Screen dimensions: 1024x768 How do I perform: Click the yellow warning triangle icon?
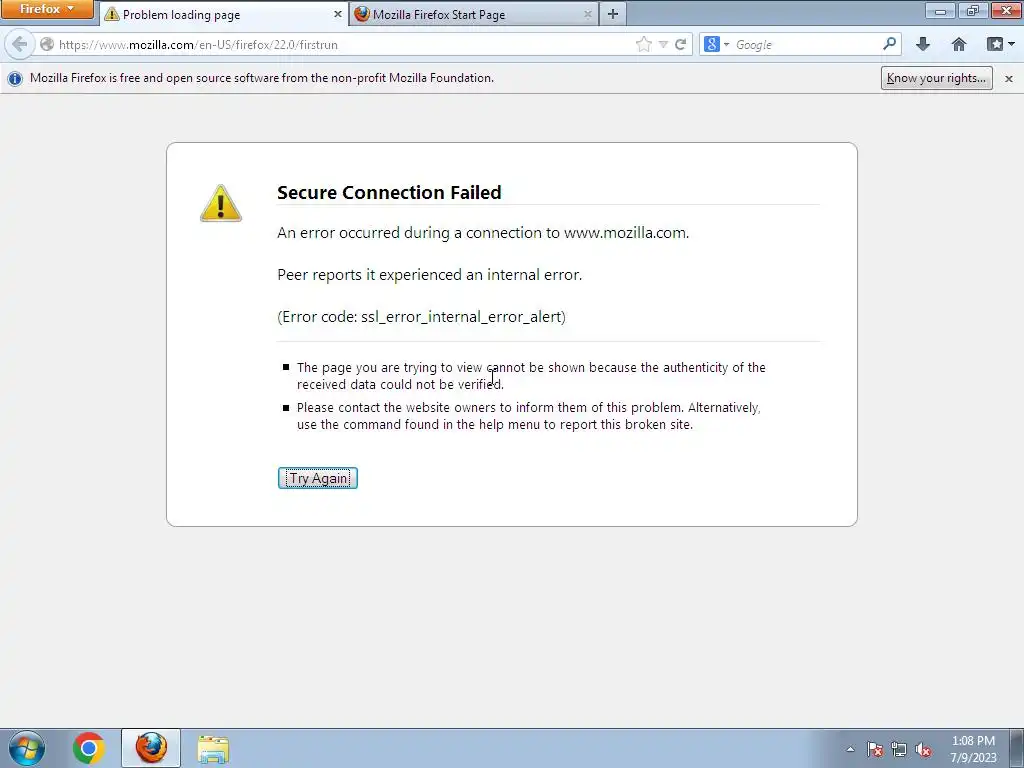(221, 203)
